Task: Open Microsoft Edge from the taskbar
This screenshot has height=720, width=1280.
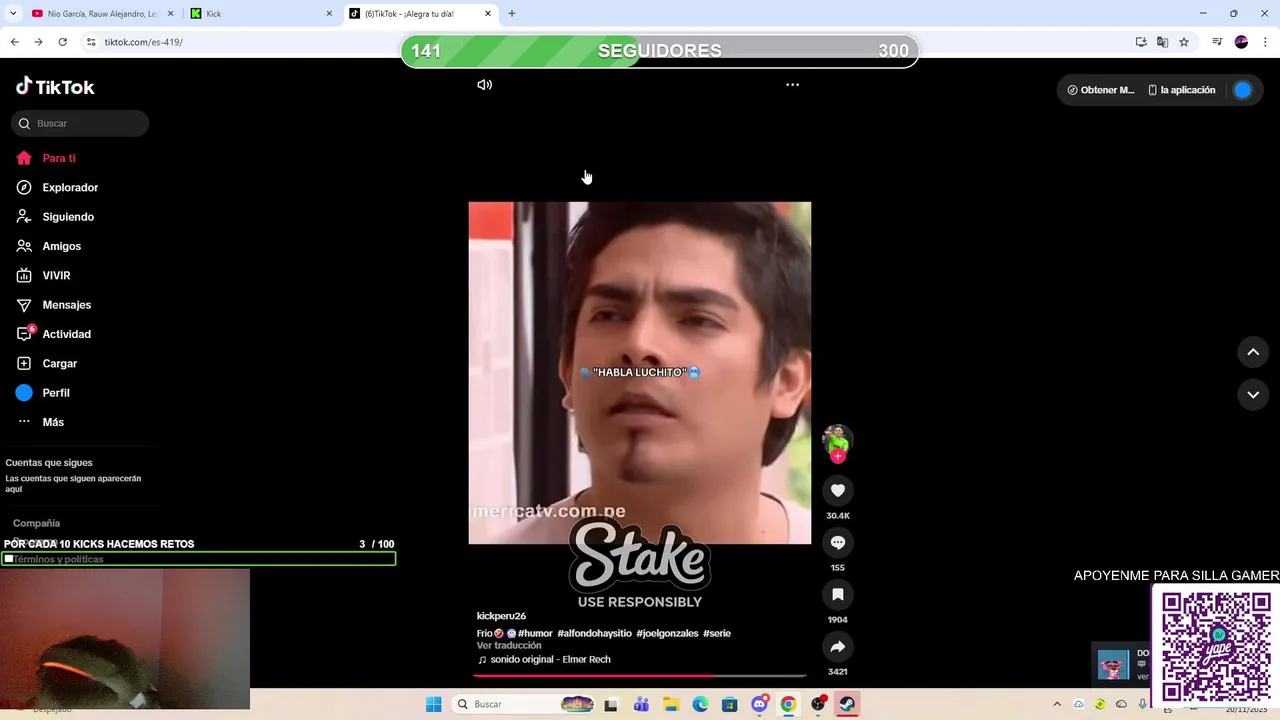Action: (700, 705)
